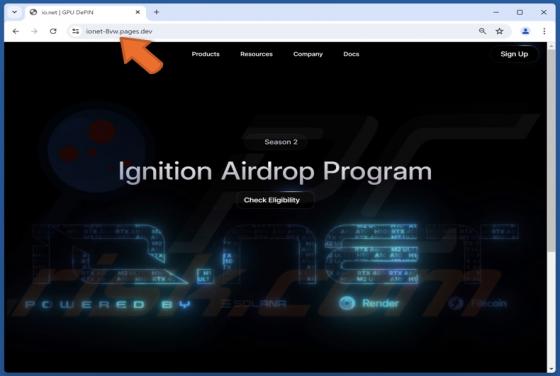The width and height of the screenshot is (560, 376).
Task: Click the Filecoin logo
Action: coord(478,304)
